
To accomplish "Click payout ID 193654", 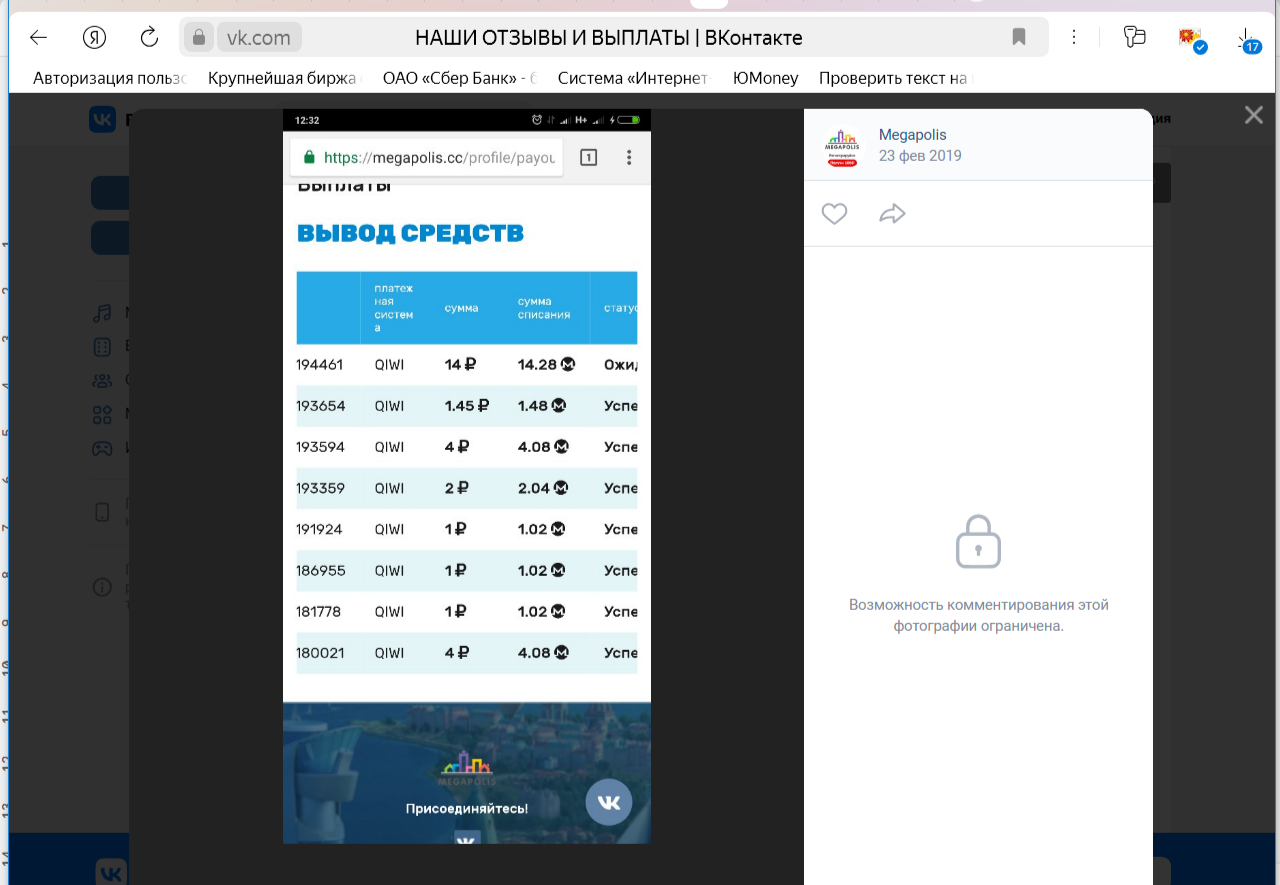I will (320, 406).
